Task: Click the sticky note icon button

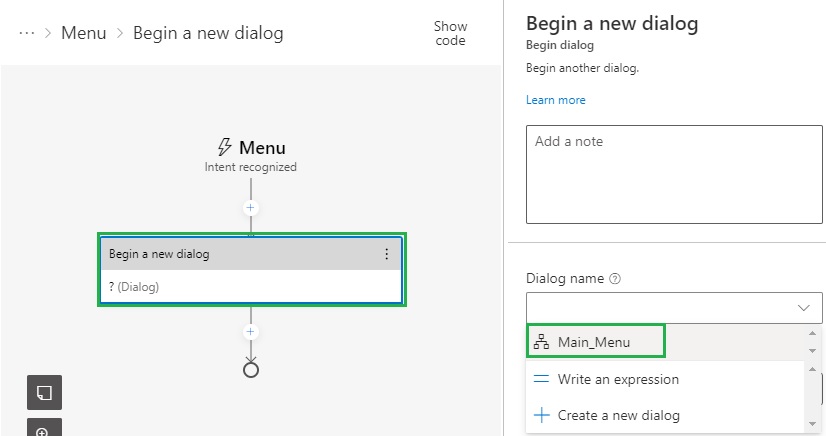Action: tap(44, 393)
